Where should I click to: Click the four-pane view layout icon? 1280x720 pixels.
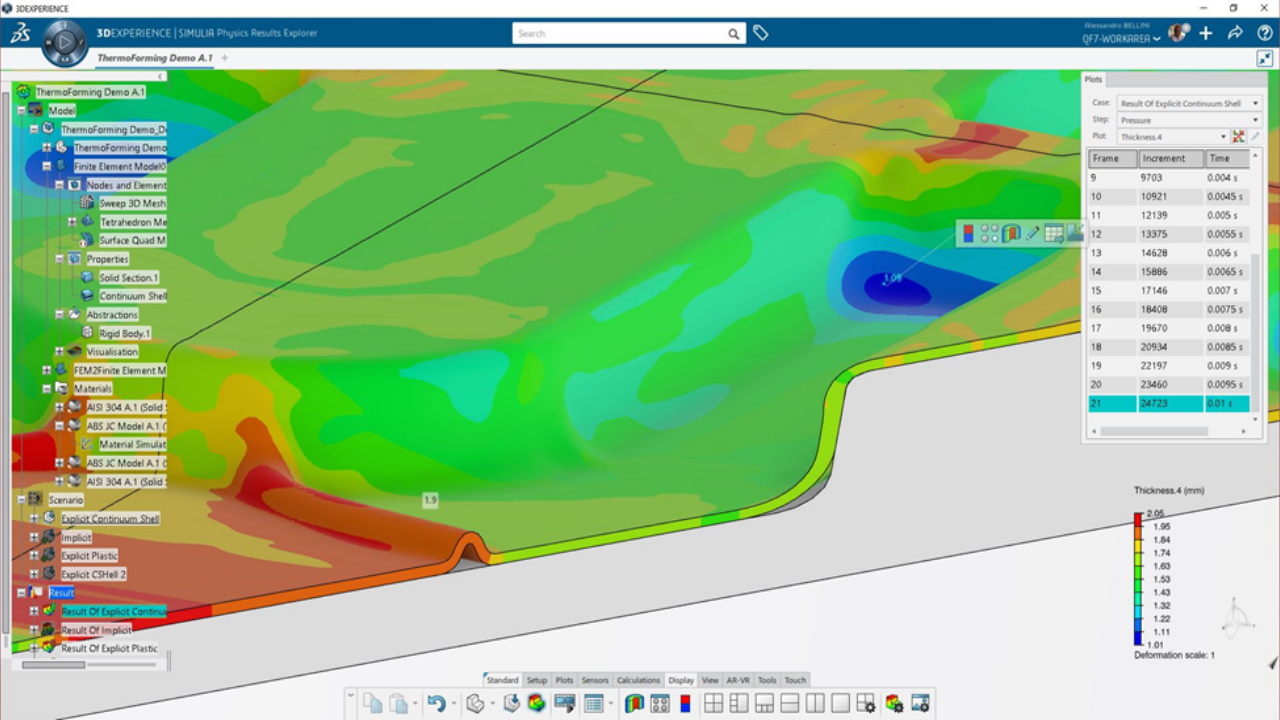pos(714,704)
